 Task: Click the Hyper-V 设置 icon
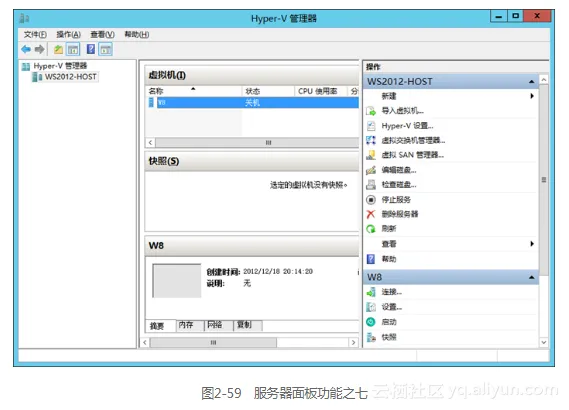pyautogui.click(x=371, y=126)
